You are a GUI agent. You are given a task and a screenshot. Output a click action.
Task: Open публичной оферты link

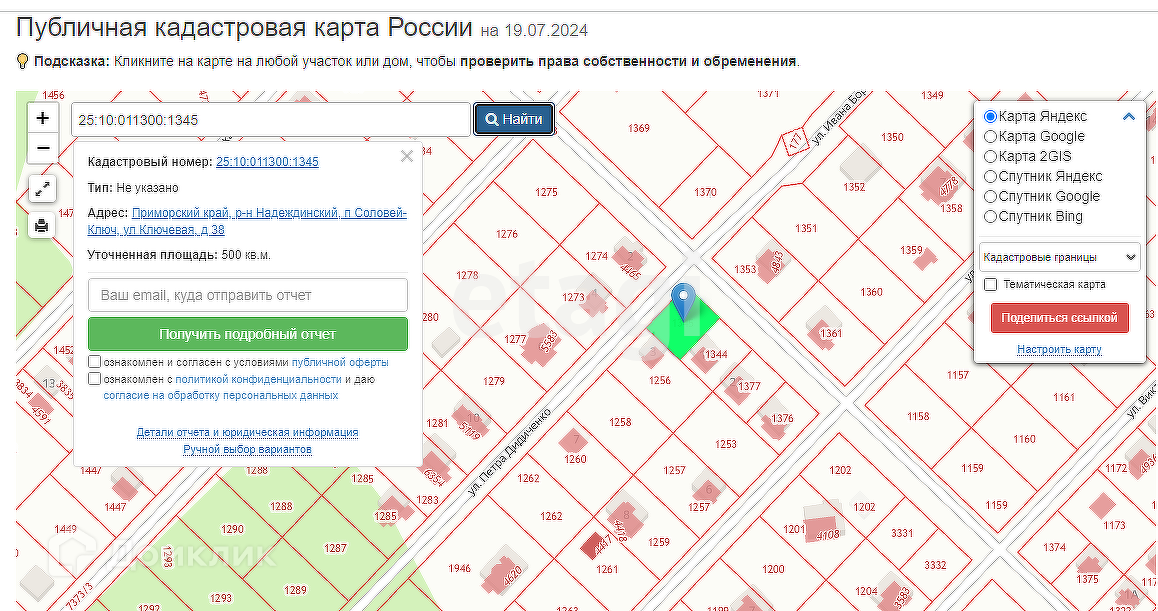340,363
